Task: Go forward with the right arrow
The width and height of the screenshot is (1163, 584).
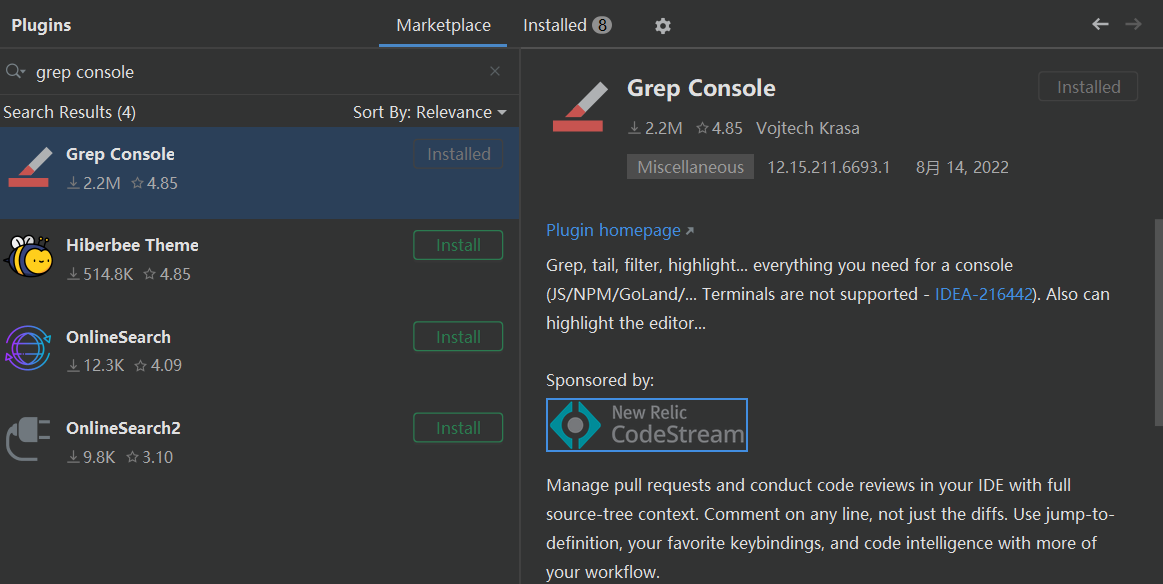Action: [x=1133, y=24]
